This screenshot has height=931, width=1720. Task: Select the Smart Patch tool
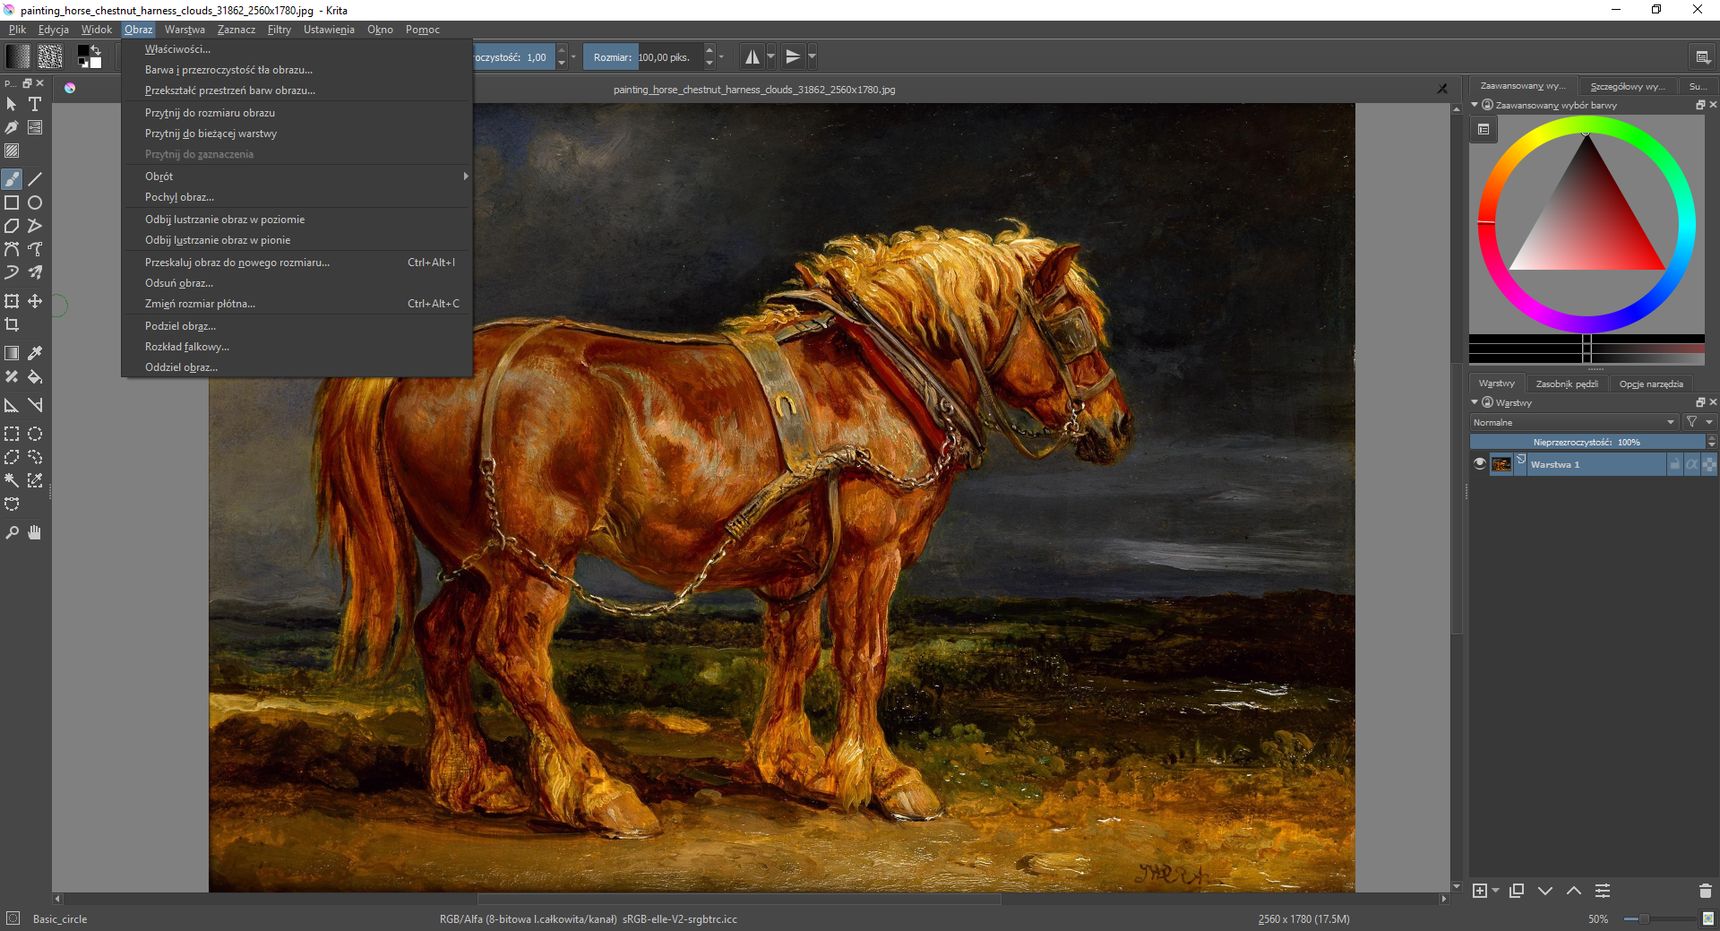coord(12,377)
